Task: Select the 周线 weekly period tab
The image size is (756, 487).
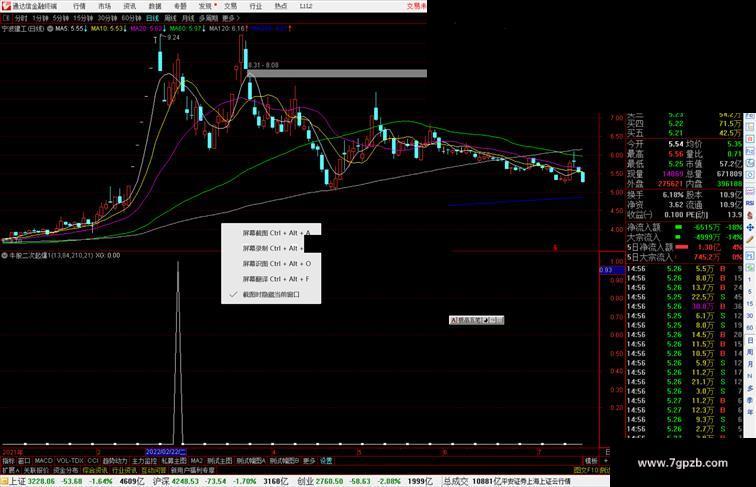Action: [x=170, y=18]
